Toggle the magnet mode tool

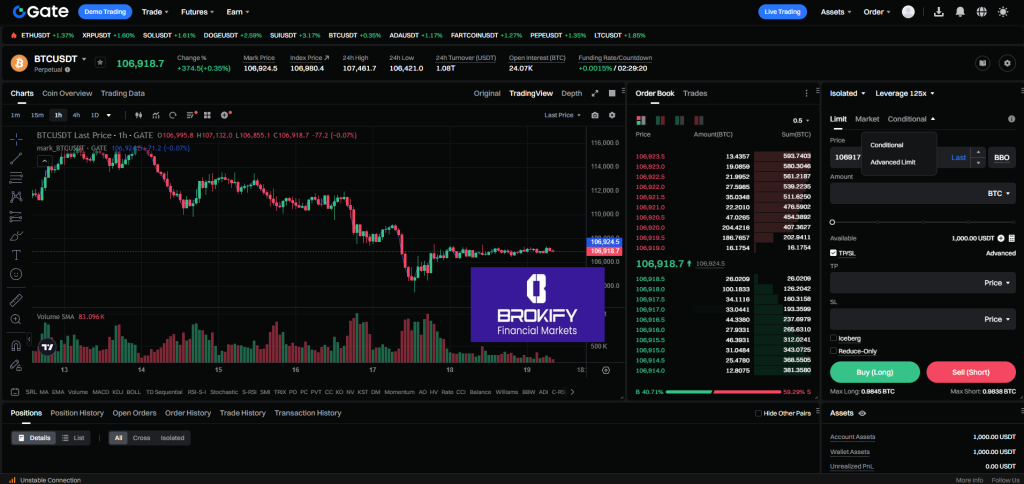point(16,345)
